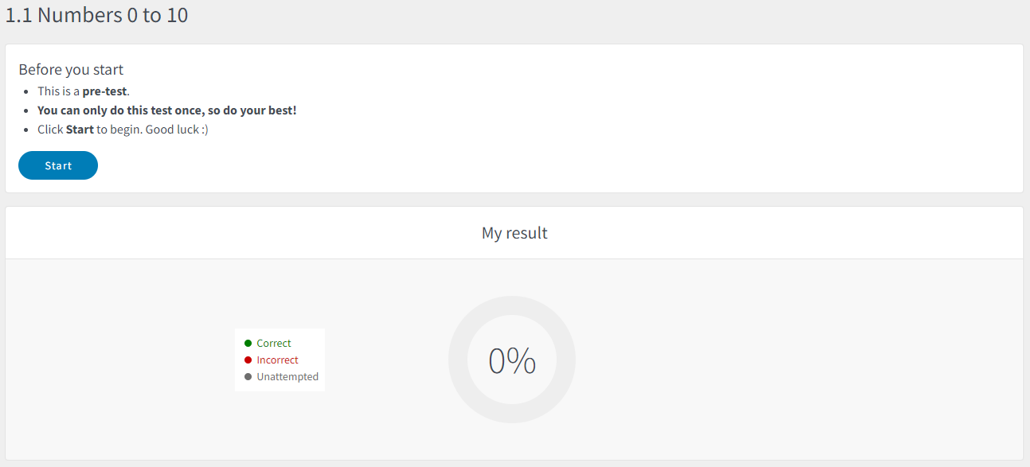Toggle the Correct series legend label
Viewport: 1030px width, 467px height.
[274, 344]
